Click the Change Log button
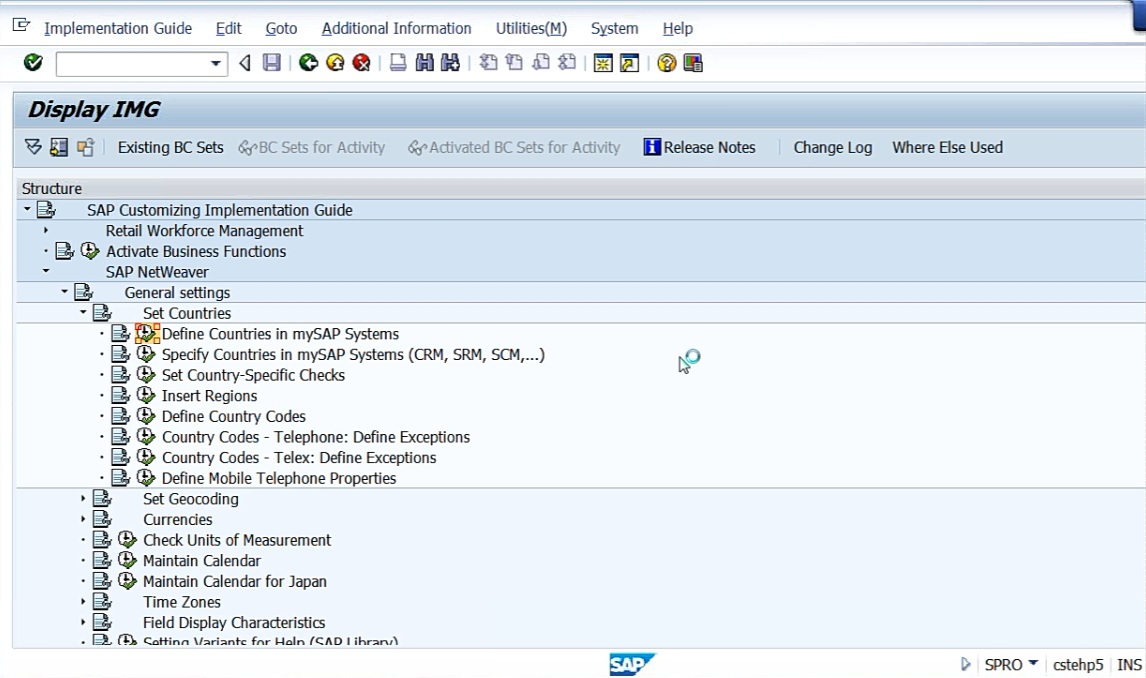 click(832, 148)
